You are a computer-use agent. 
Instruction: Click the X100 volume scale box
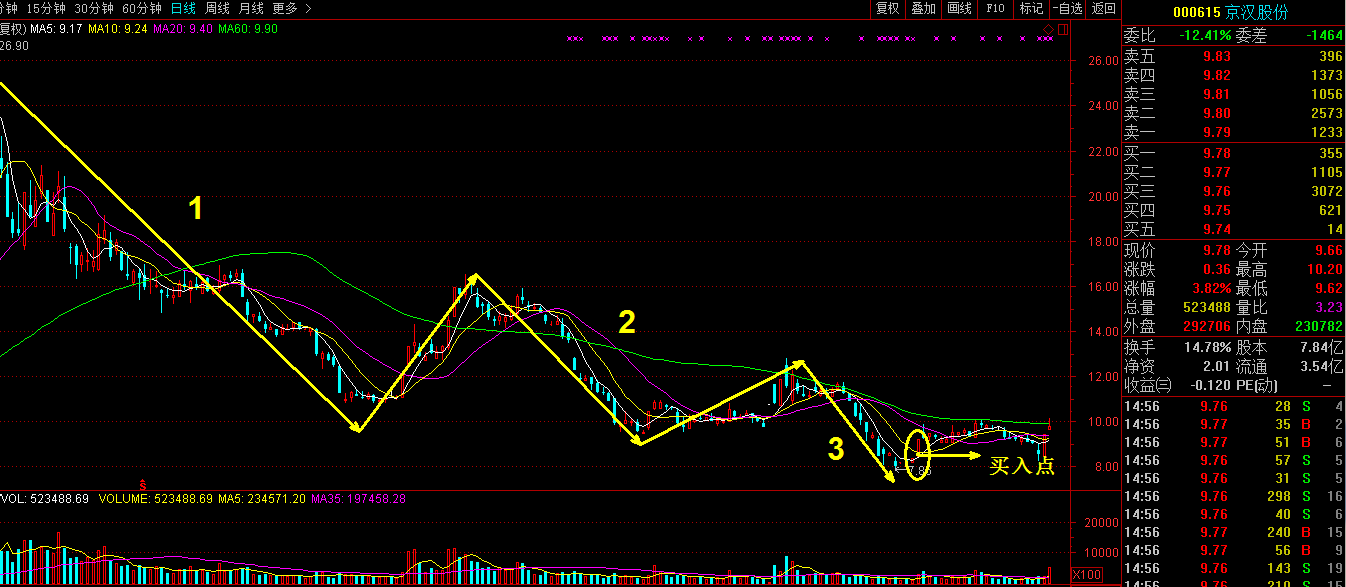click(1084, 575)
